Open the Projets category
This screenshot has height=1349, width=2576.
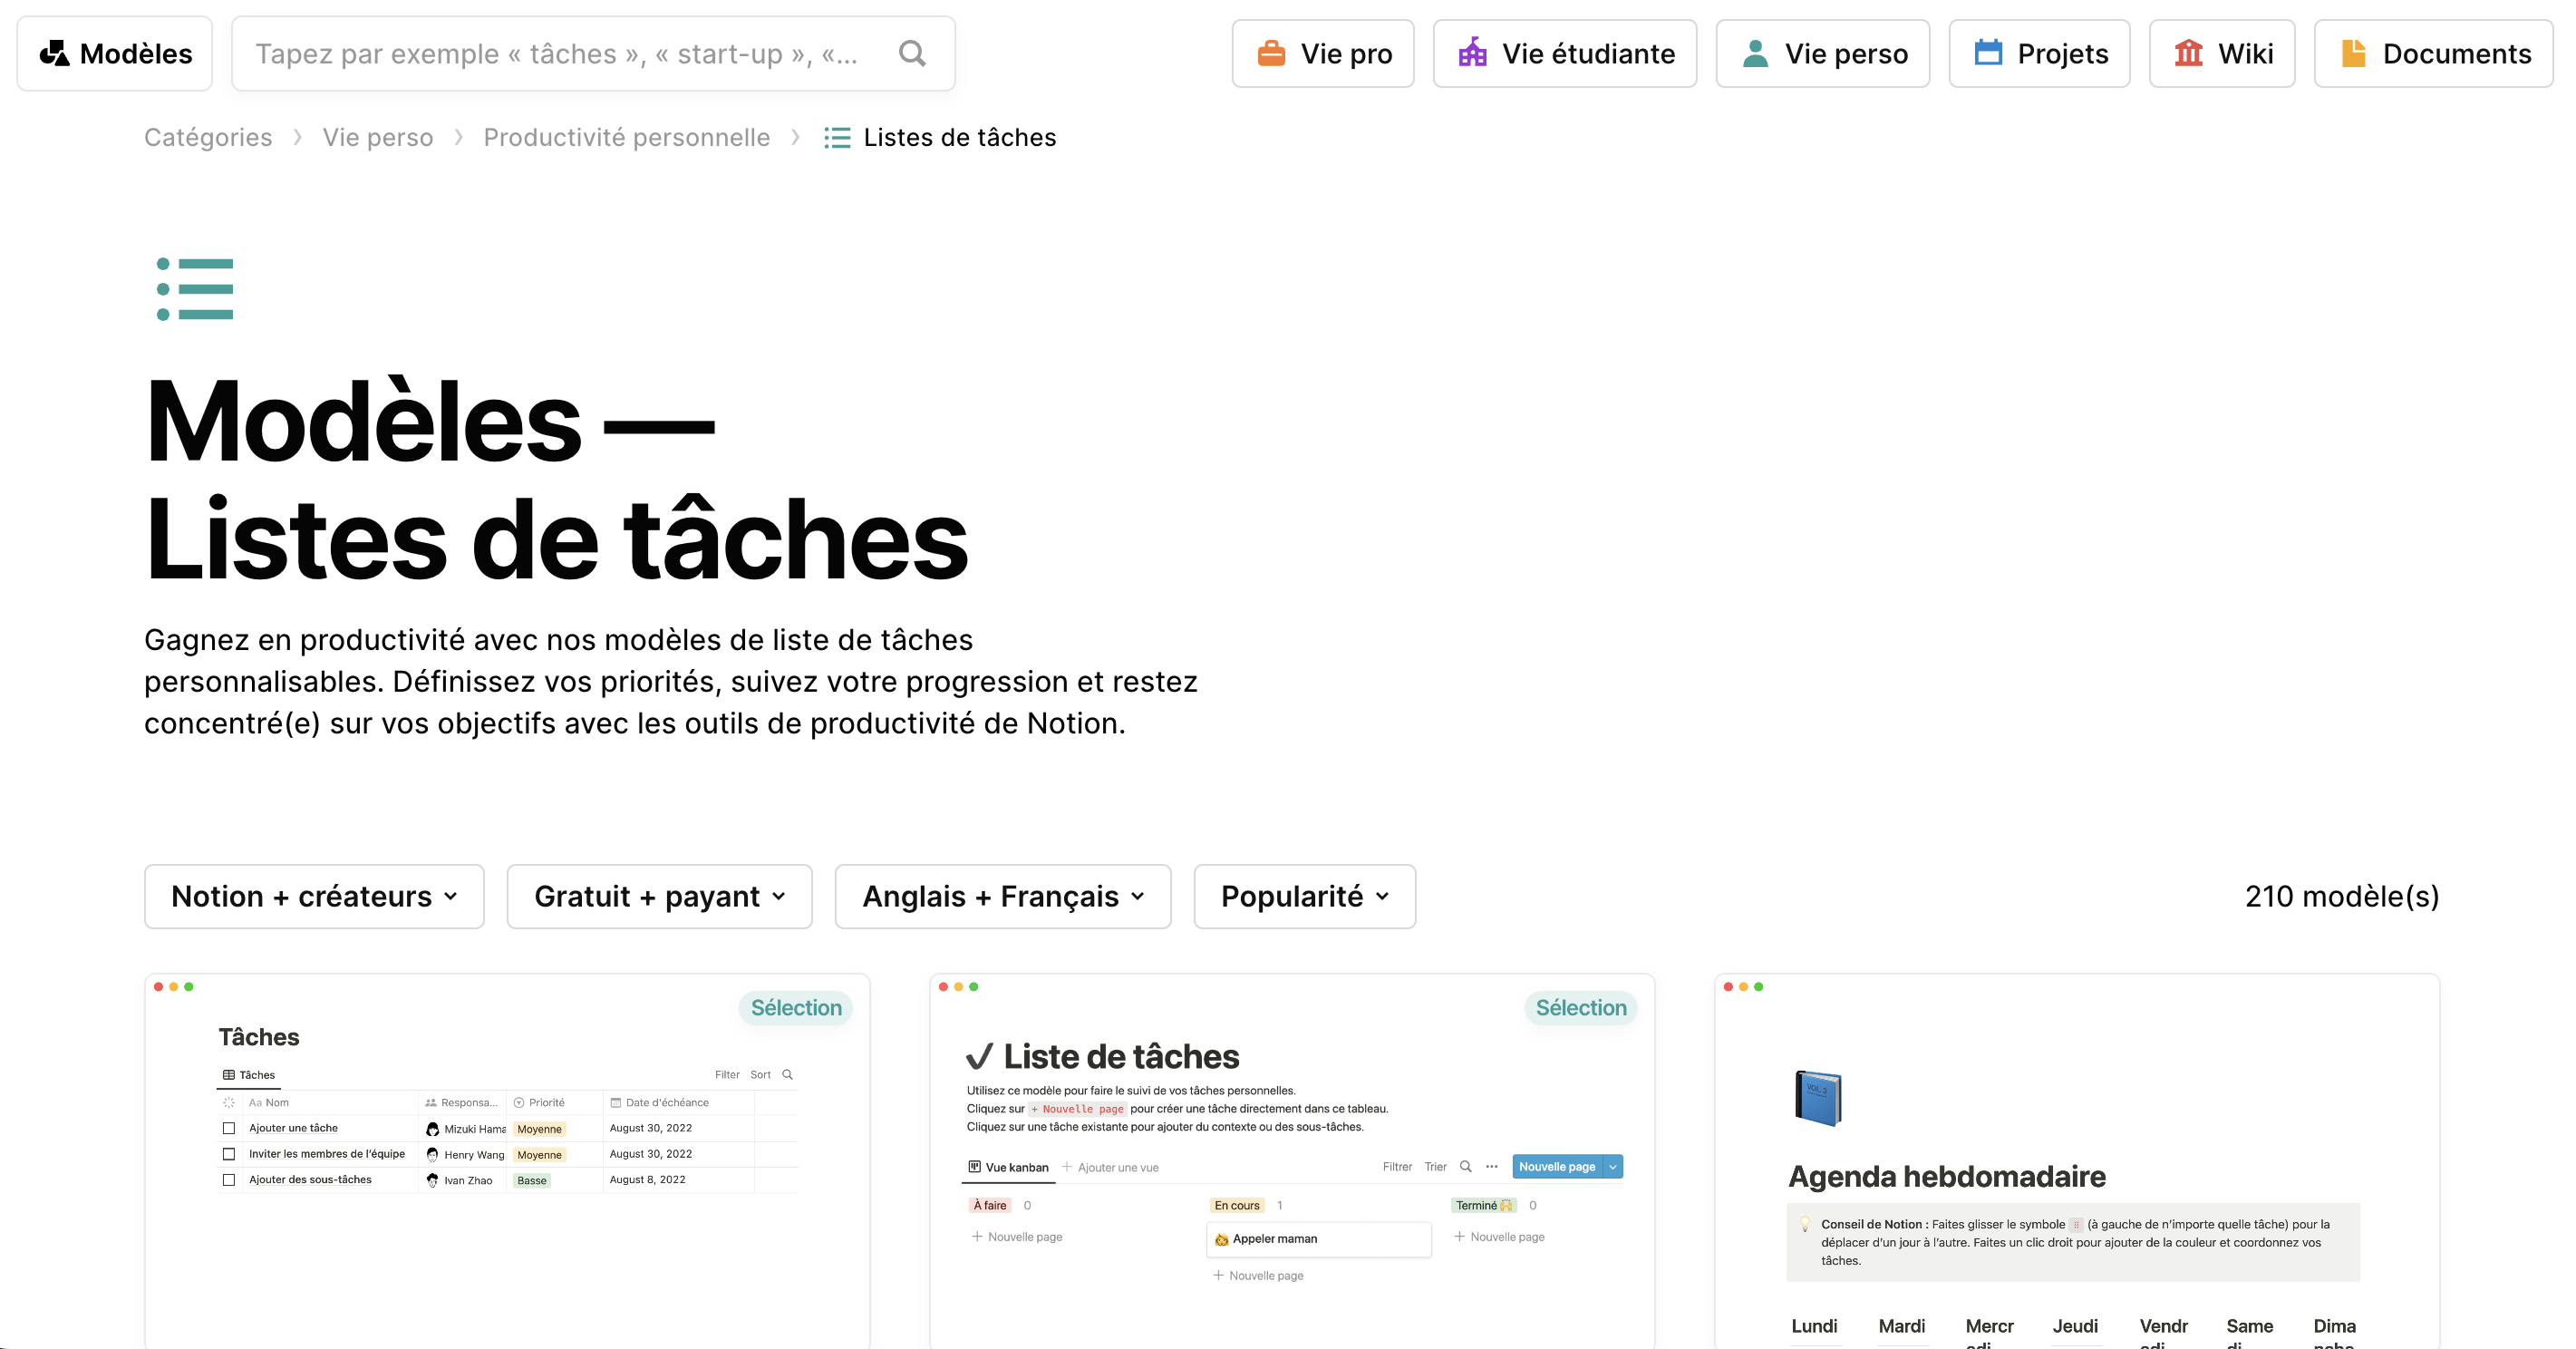[x=2039, y=53]
